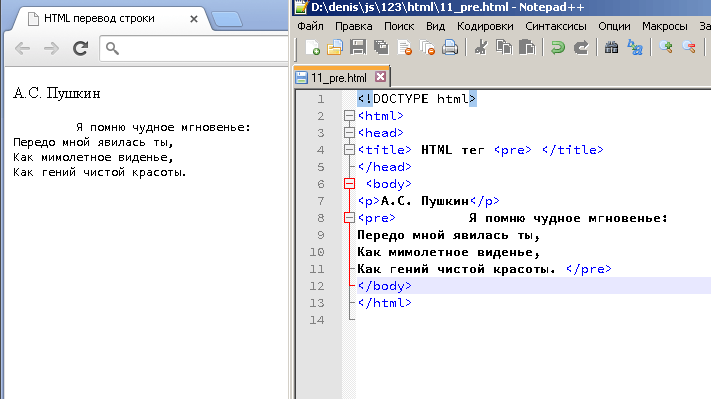This screenshot has height=399, width=711.
Task: Click line number 14 in the margin
Action: (317, 320)
